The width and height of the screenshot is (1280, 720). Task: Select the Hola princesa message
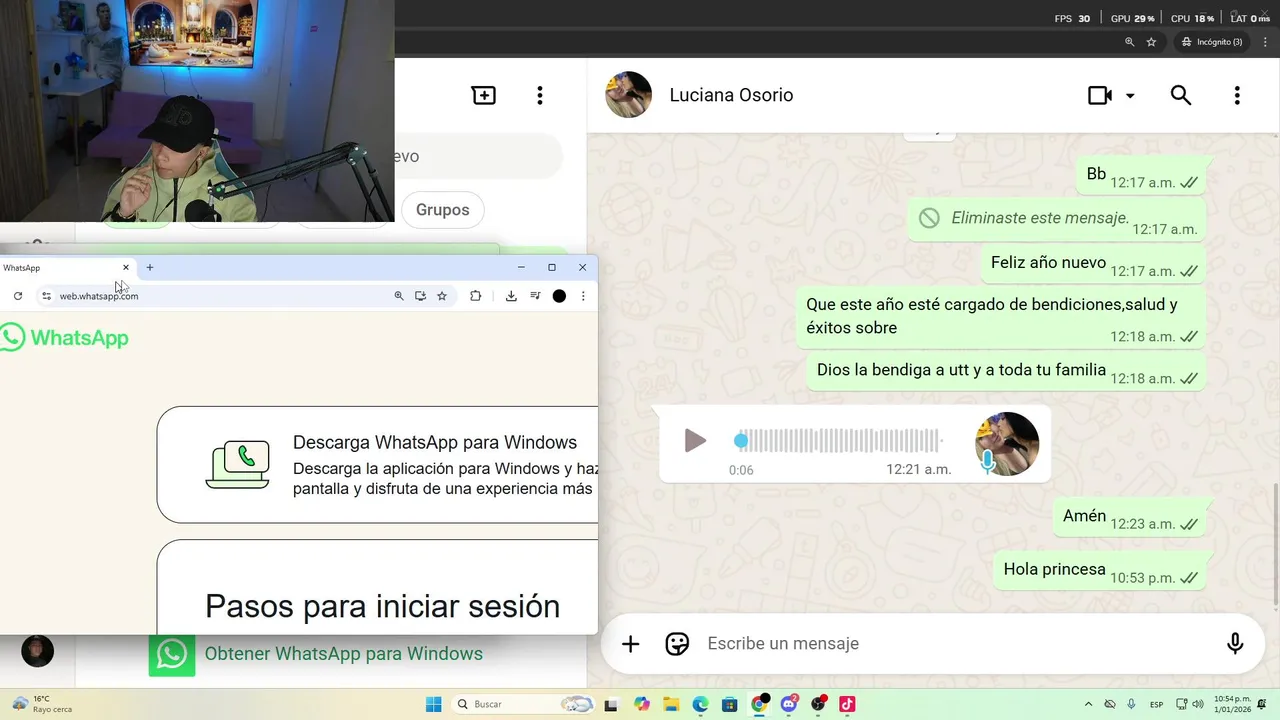tap(1099, 570)
